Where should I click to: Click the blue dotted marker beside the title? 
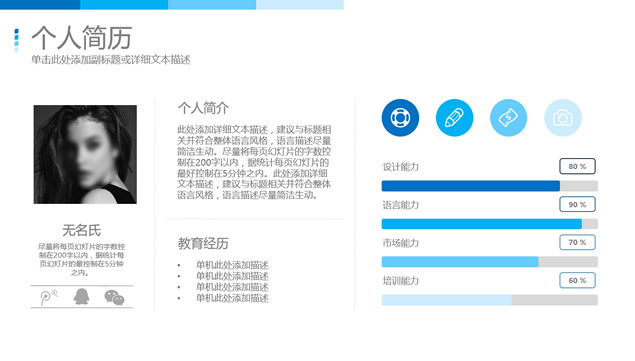(x=16, y=40)
